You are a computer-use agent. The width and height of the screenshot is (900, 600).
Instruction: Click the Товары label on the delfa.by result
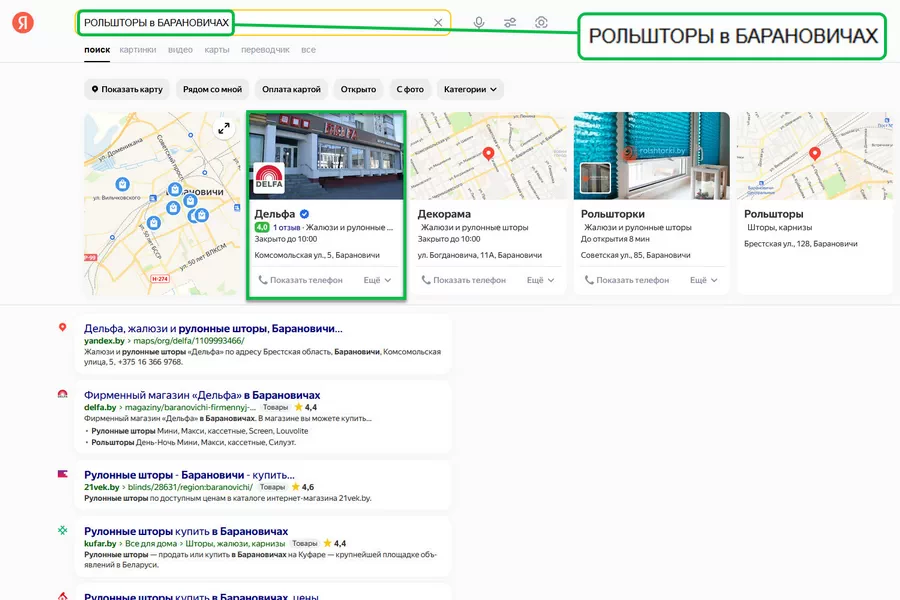tap(276, 407)
